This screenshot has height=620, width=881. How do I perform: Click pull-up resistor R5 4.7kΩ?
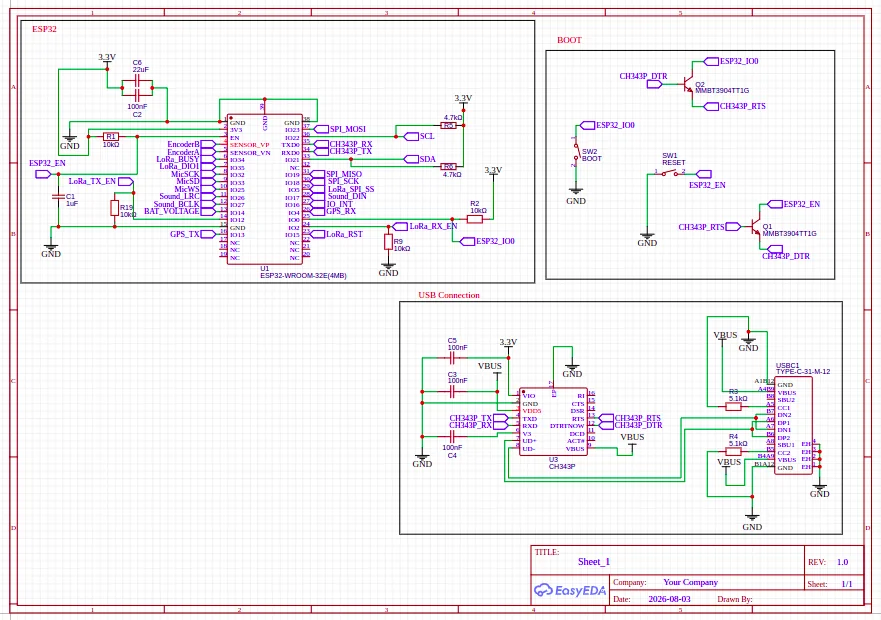449,125
